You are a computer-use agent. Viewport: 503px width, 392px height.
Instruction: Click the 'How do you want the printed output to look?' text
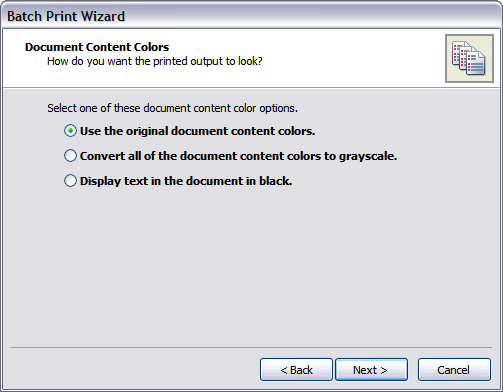[155, 61]
